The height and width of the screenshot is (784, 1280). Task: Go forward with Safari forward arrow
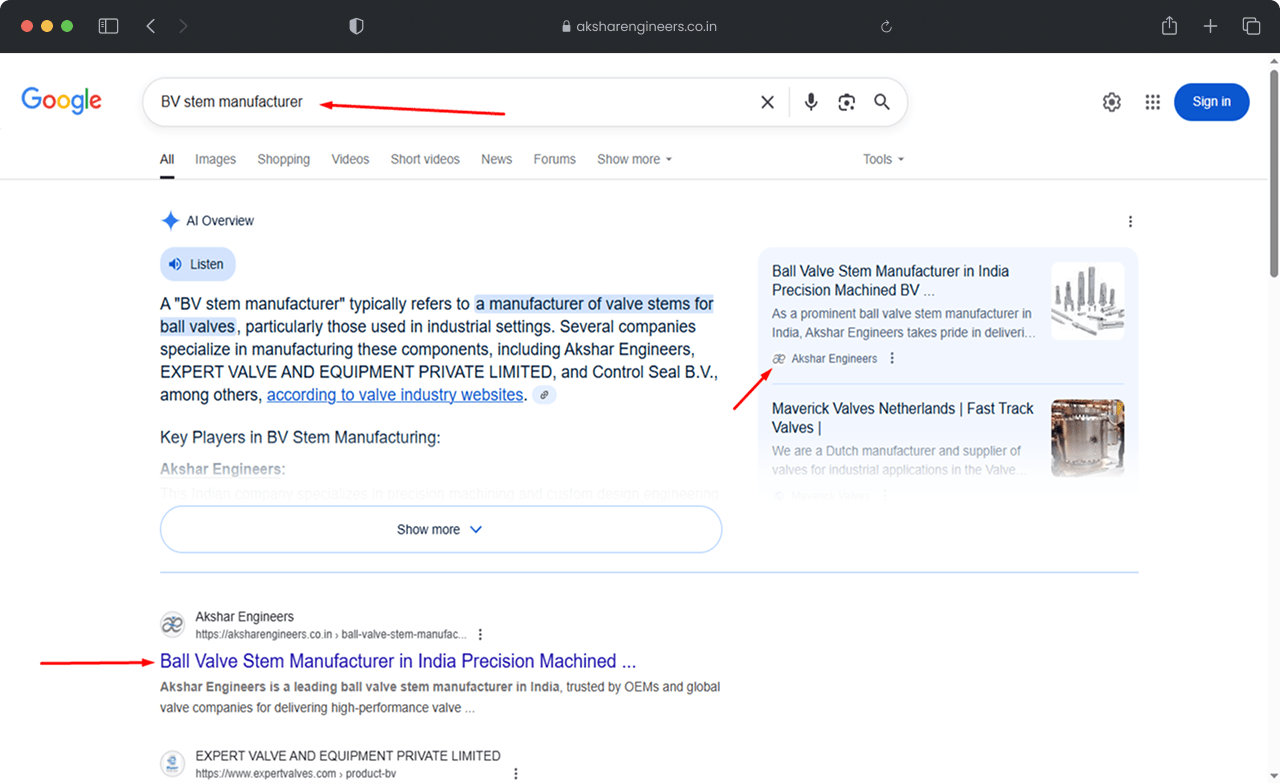pos(183,27)
